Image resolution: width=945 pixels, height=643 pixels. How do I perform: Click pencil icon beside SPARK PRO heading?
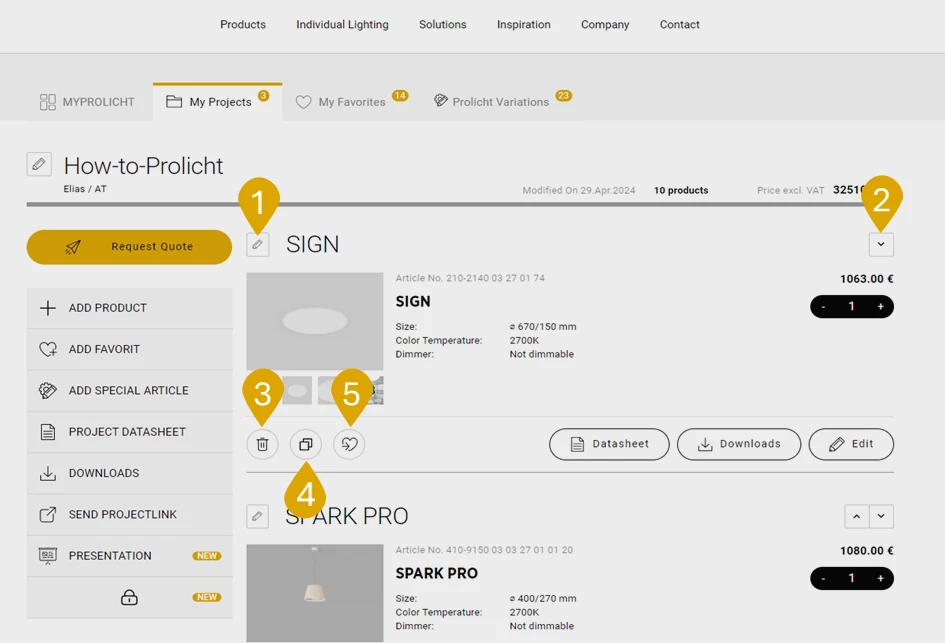coord(258,516)
